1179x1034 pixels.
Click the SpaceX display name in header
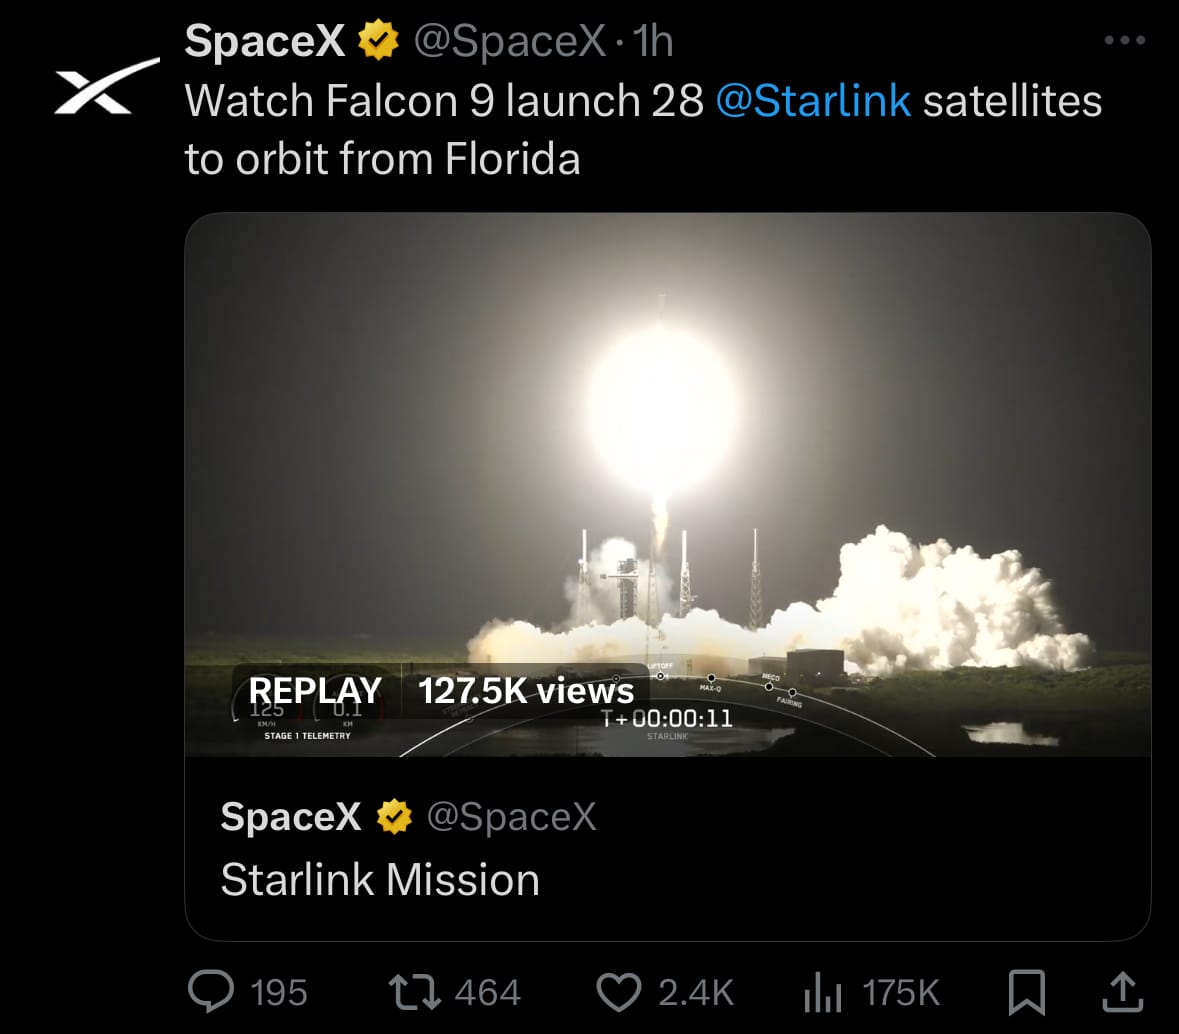click(x=265, y=41)
